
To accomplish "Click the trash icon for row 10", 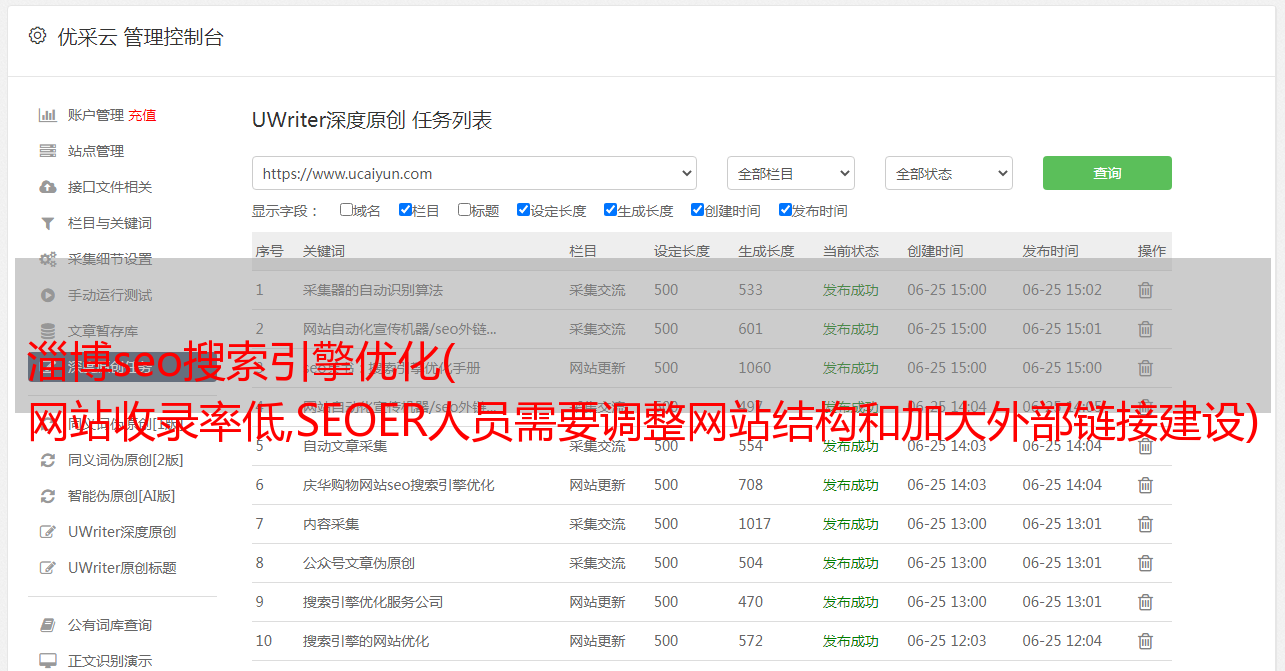I will pyautogui.click(x=1145, y=641).
